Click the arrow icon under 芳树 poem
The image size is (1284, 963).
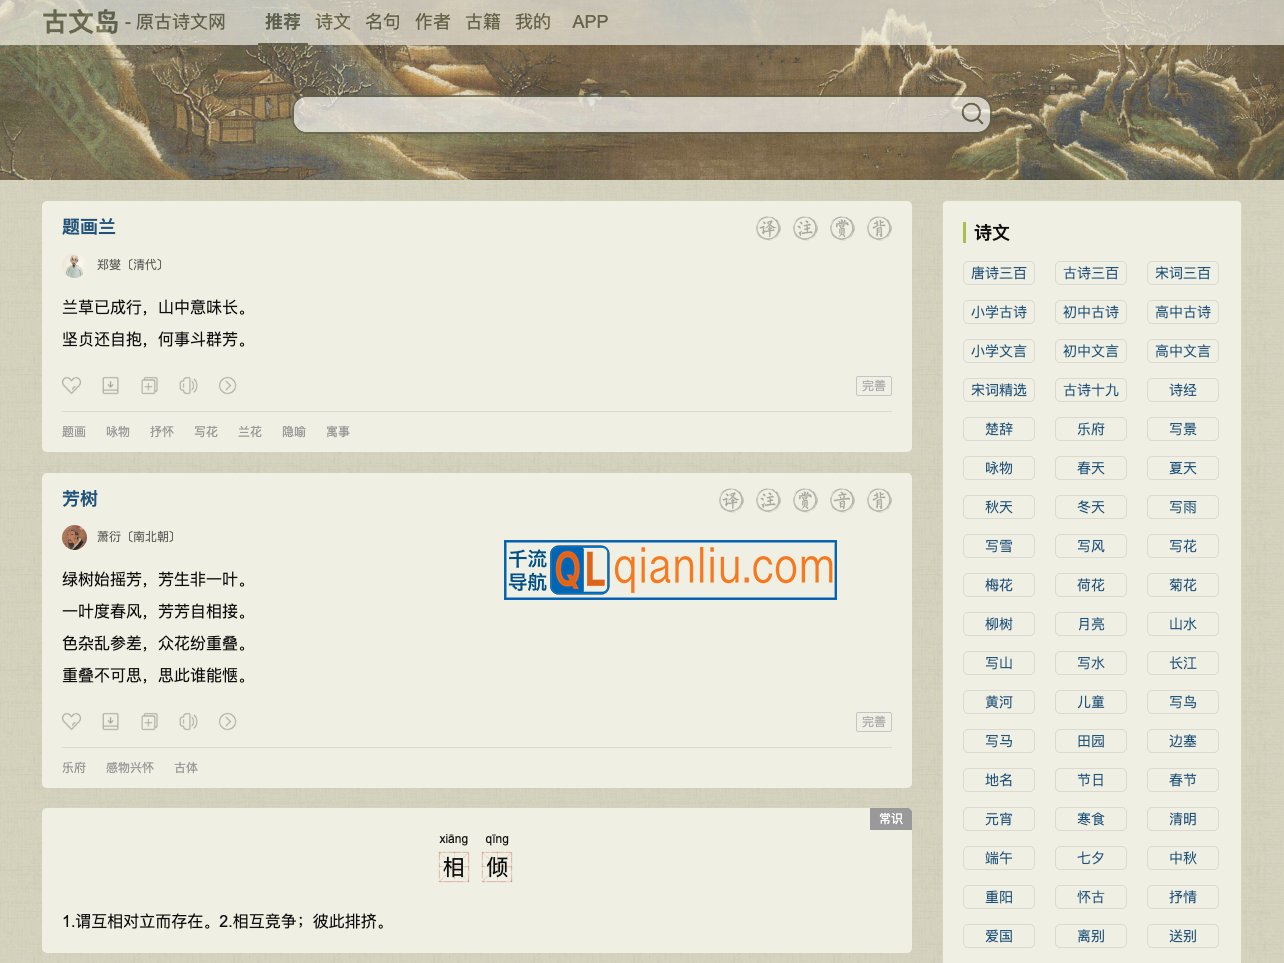pos(227,722)
